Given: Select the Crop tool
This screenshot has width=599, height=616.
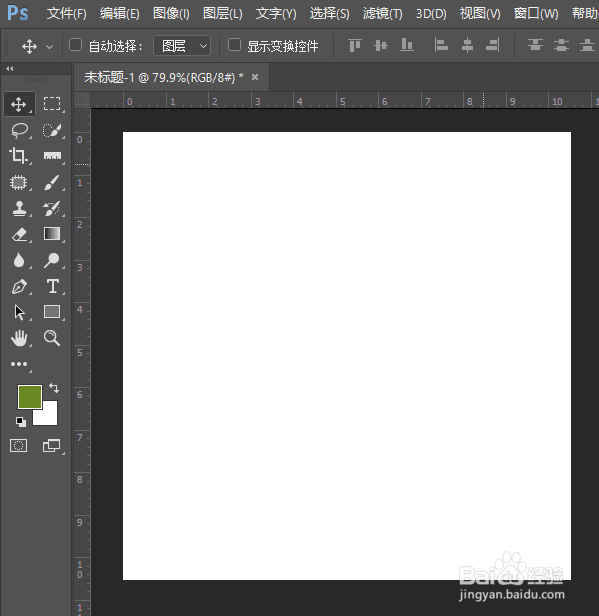Looking at the screenshot, I should [18, 156].
